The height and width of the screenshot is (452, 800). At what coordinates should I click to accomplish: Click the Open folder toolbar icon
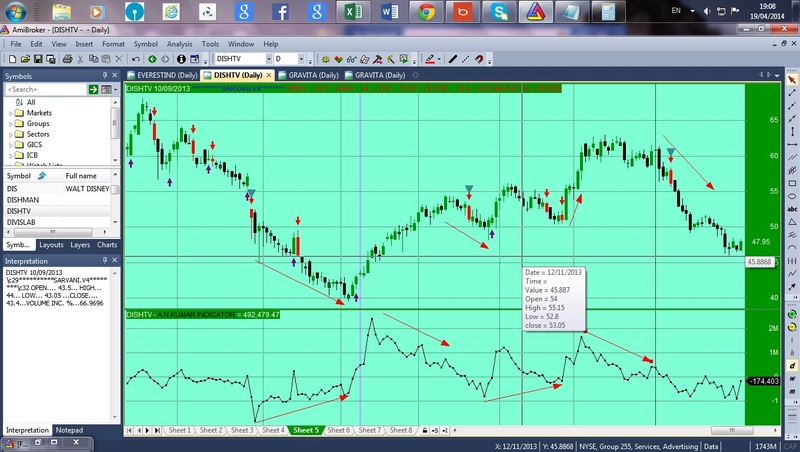(x=25, y=59)
